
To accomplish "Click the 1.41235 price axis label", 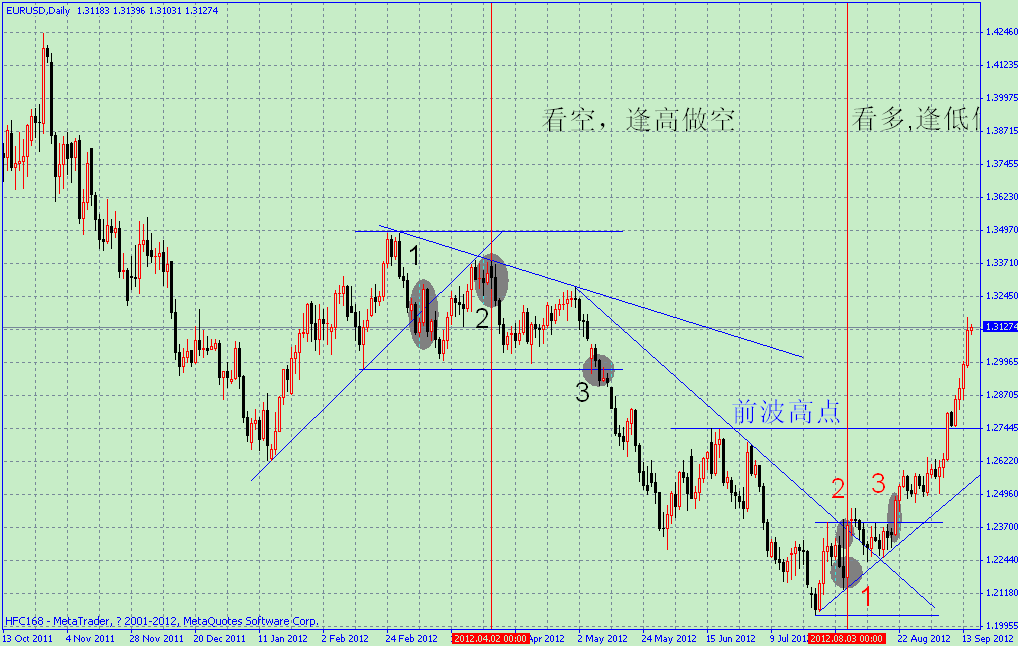I will (x=1001, y=64).
